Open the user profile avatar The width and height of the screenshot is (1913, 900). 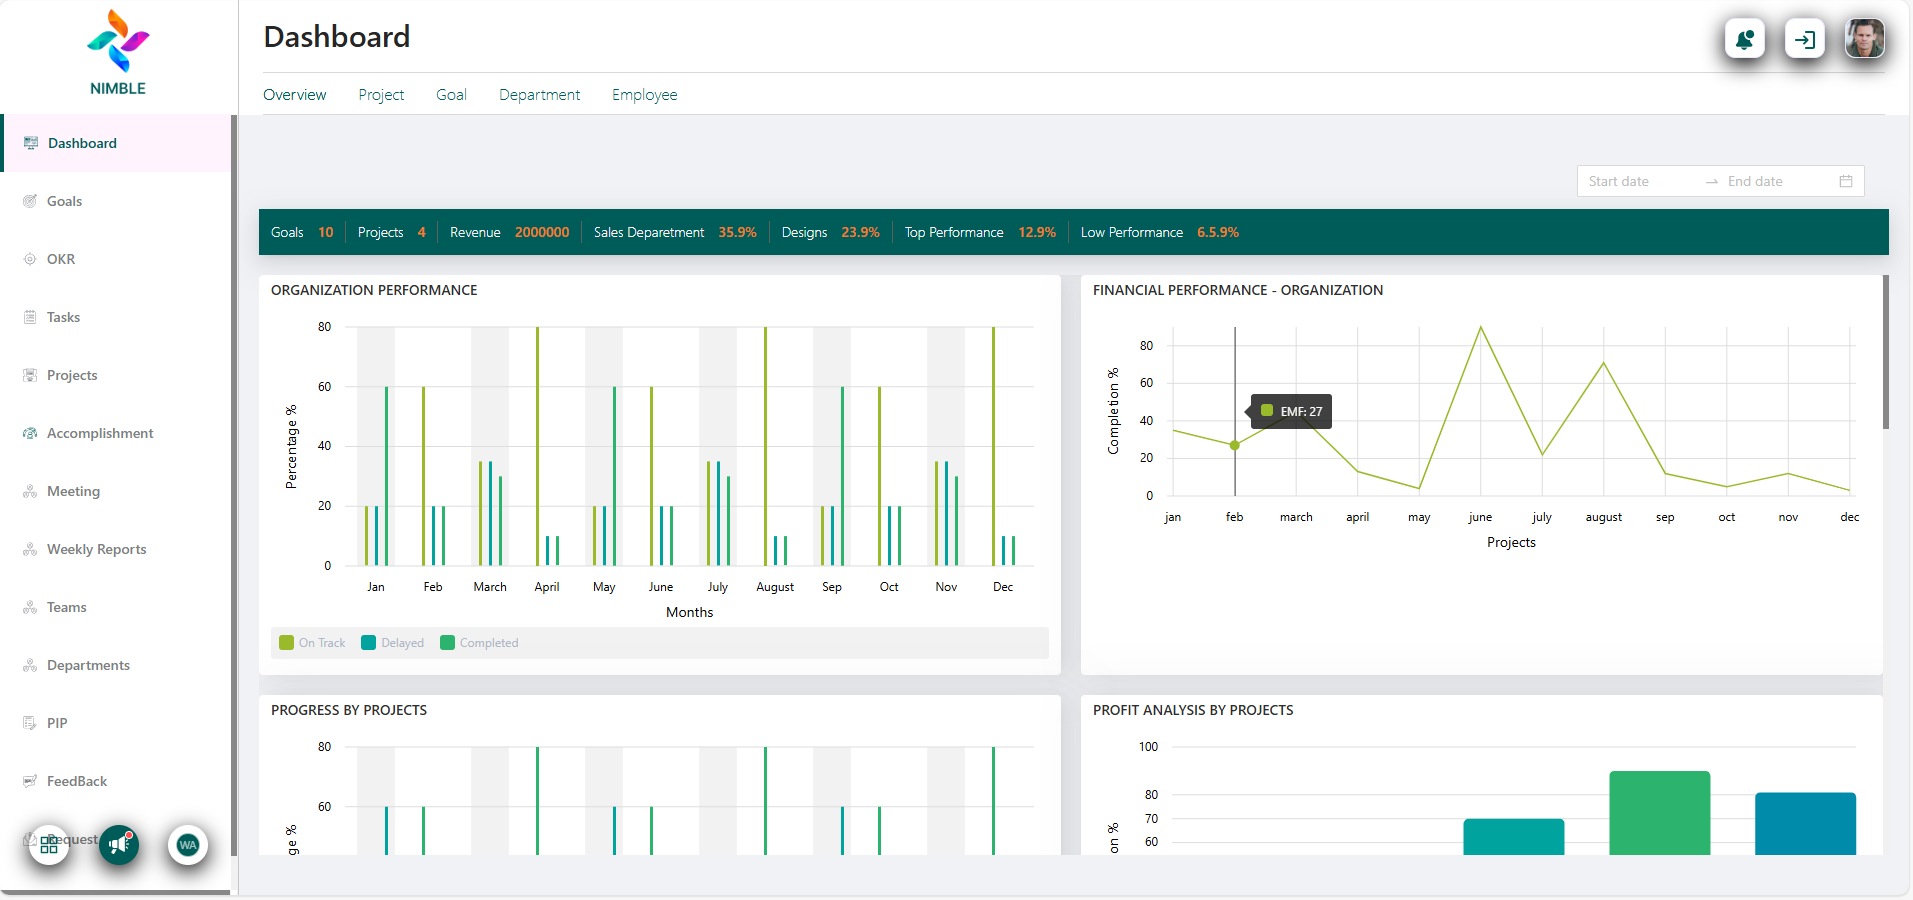(1864, 40)
